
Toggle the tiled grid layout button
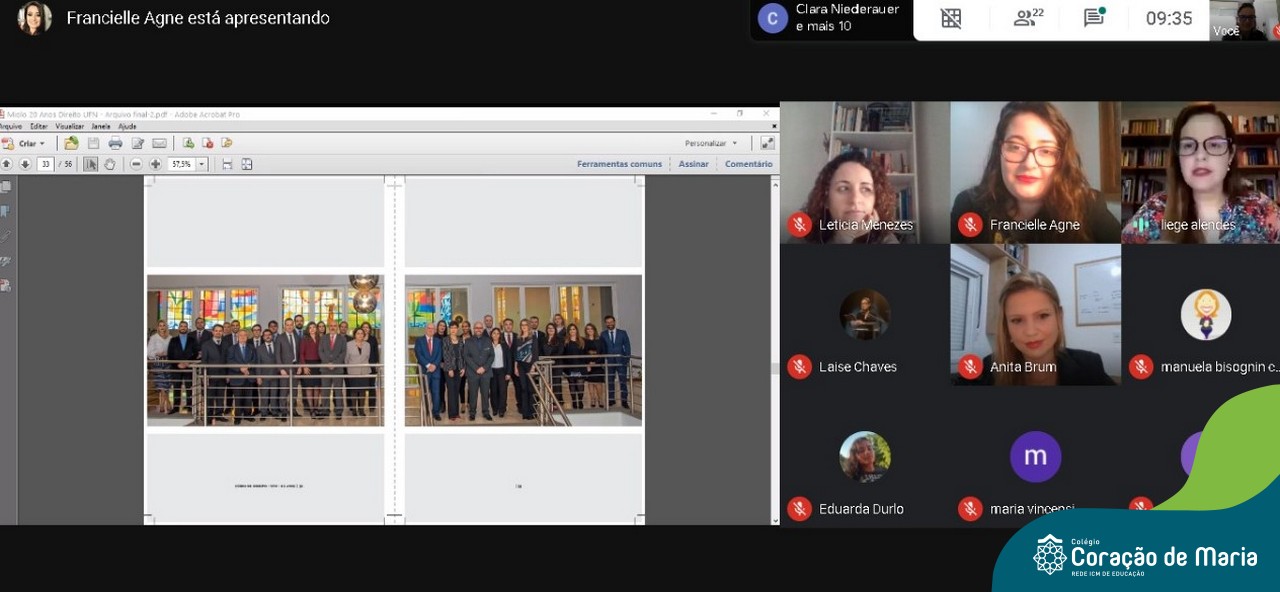tap(951, 18)
